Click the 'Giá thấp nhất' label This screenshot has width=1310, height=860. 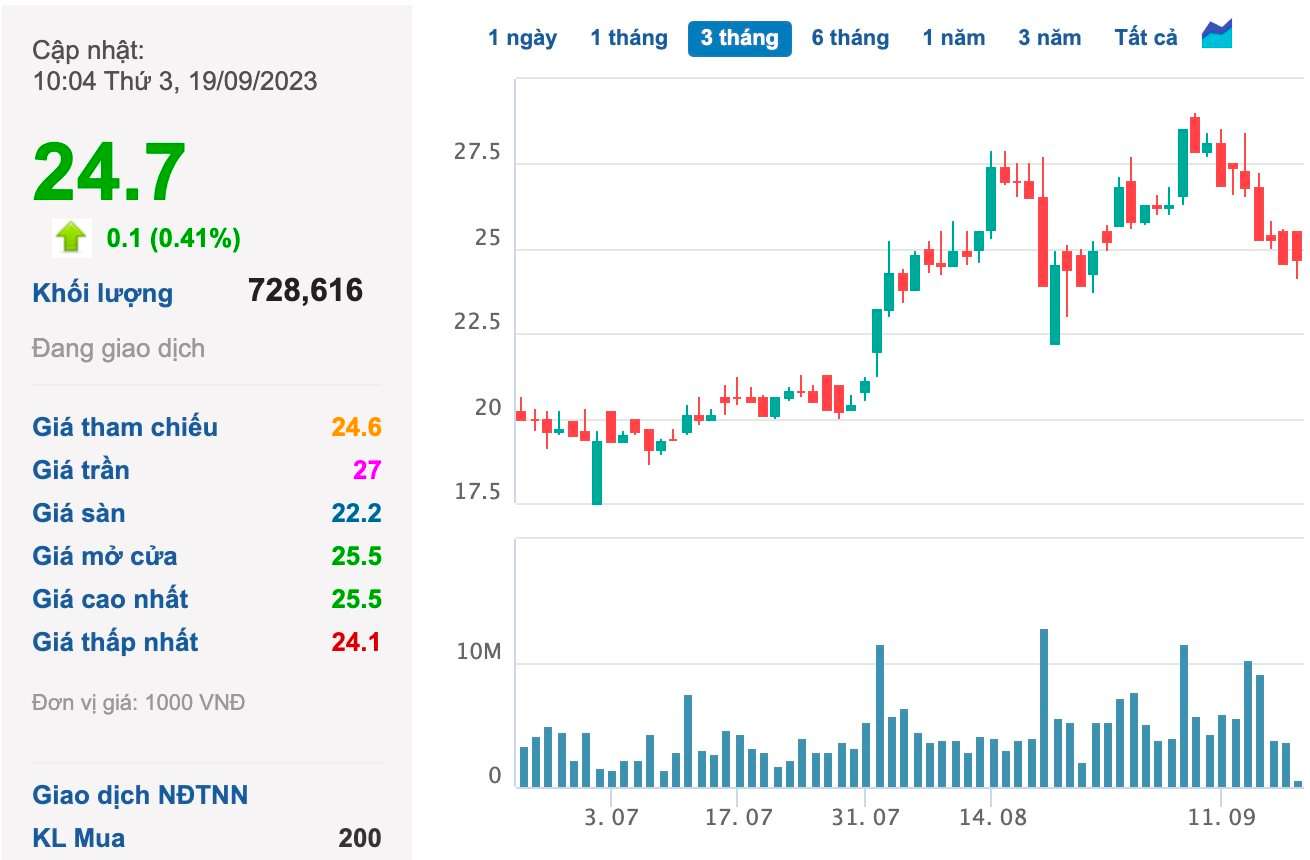point(116,642)
